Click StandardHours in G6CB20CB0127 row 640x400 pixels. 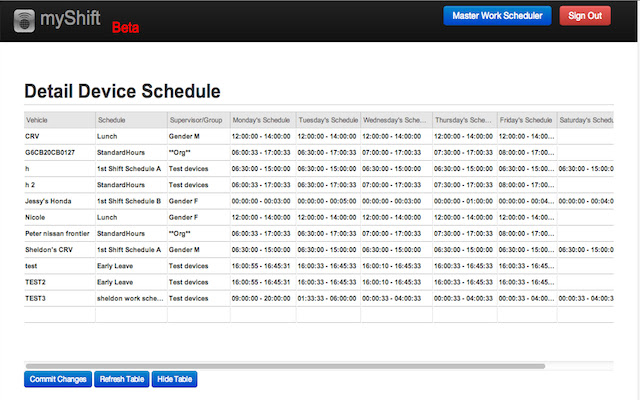tap(131, 152)
